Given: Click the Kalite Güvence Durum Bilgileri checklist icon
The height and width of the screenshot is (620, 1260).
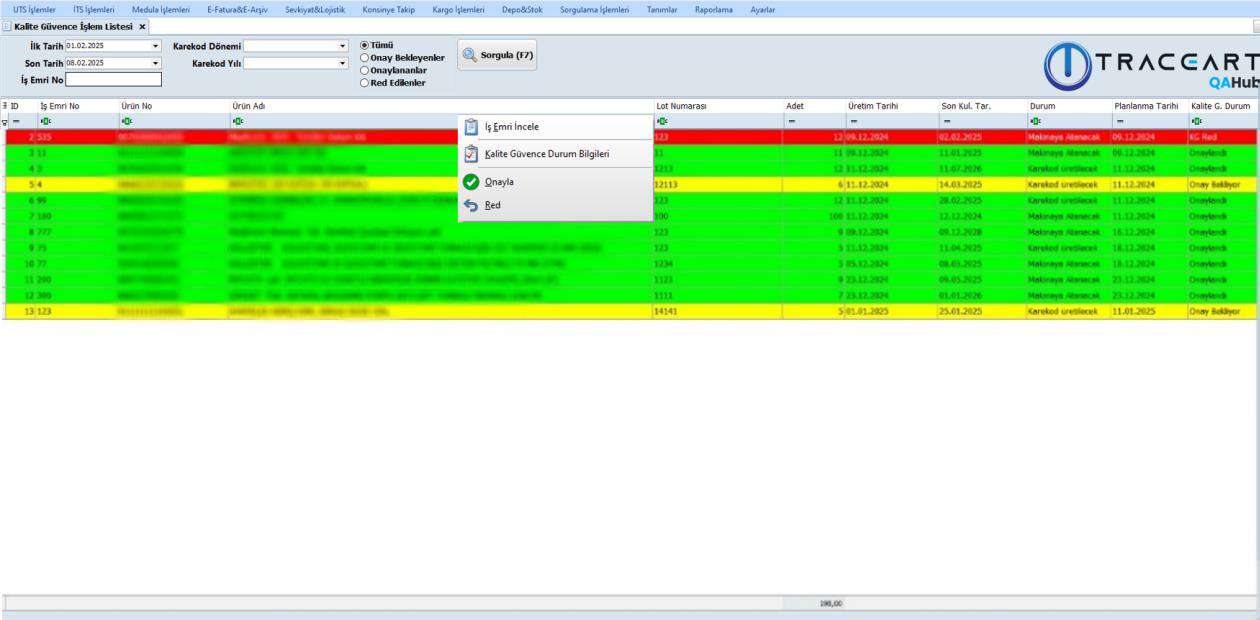Looking at the screenshot, I should pos(471,154).
